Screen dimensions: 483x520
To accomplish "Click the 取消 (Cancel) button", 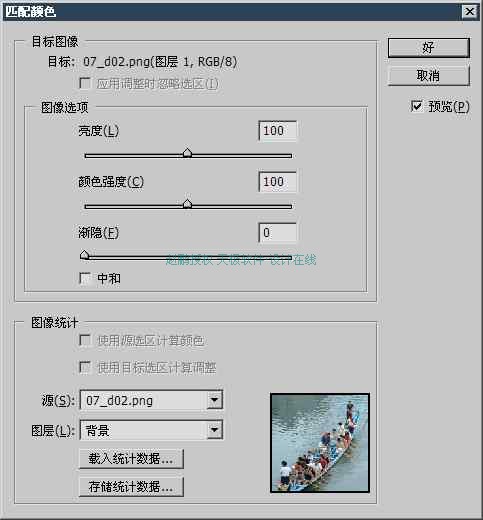I will click(x=429, y=76).
